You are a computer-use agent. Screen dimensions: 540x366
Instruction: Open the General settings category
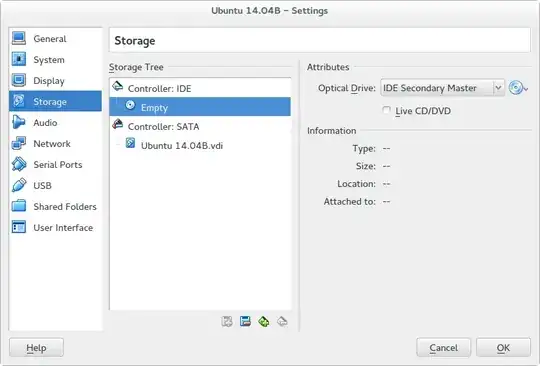pyautogui.click(x=55, y=39)
